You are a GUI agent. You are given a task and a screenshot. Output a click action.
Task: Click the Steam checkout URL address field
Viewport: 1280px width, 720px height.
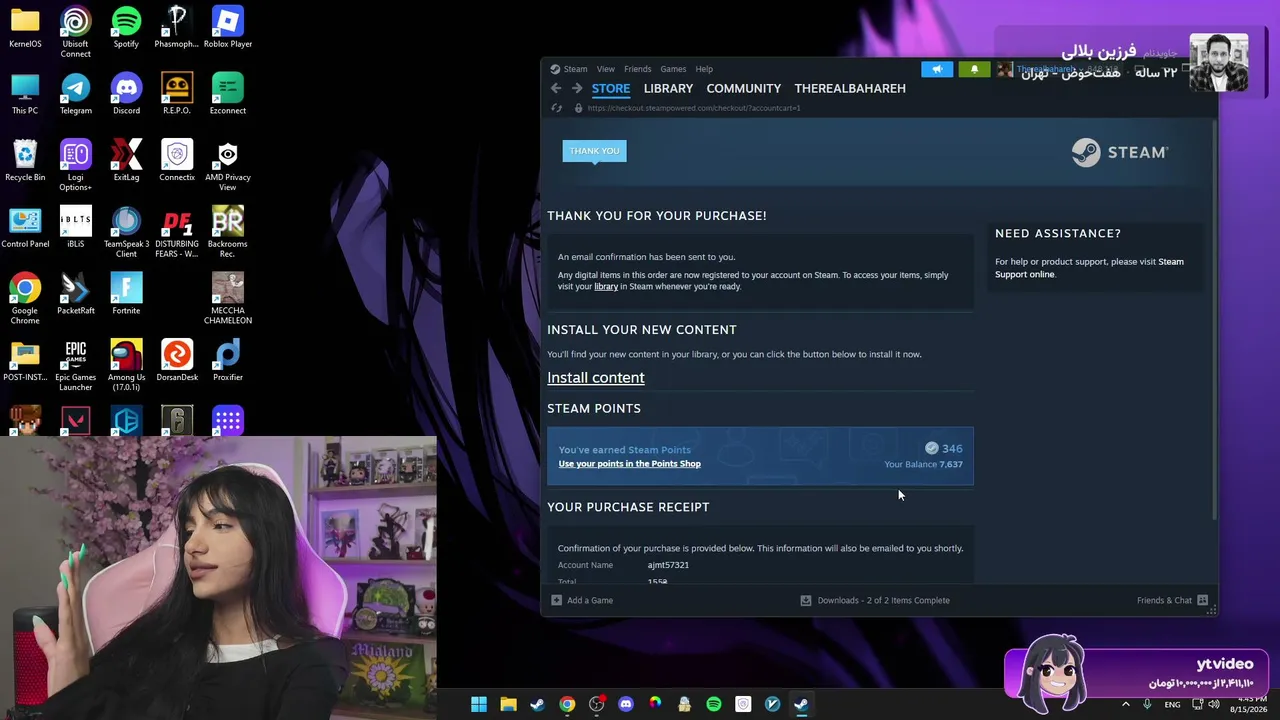[694, 108]
